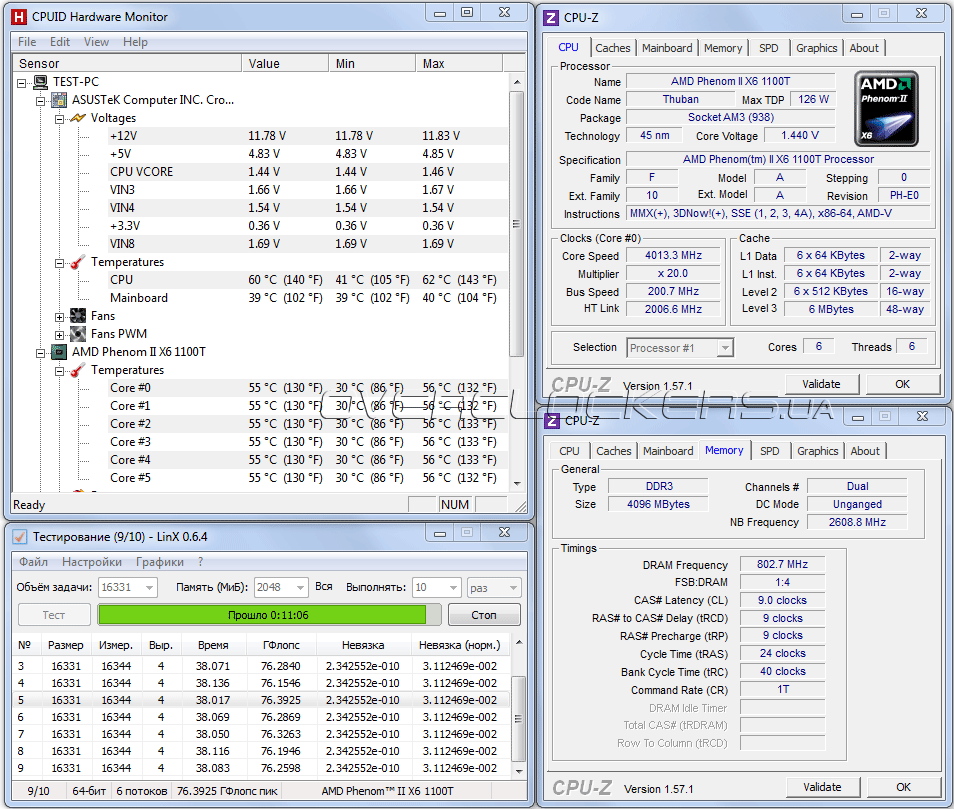954x809 pixels.
Task: Open the View menu in Hardware Monitor
Action: pos(97,42)
